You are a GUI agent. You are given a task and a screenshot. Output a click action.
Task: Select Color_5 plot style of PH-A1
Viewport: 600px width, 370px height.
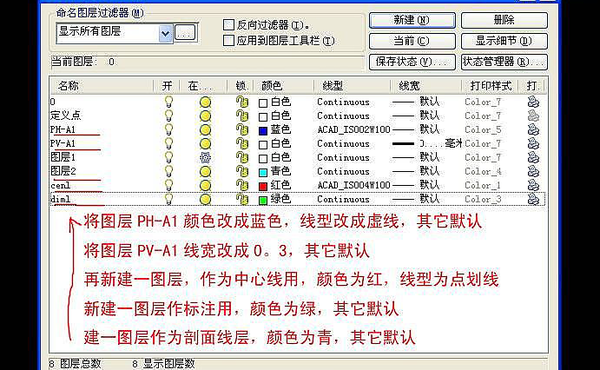point(483,130)
